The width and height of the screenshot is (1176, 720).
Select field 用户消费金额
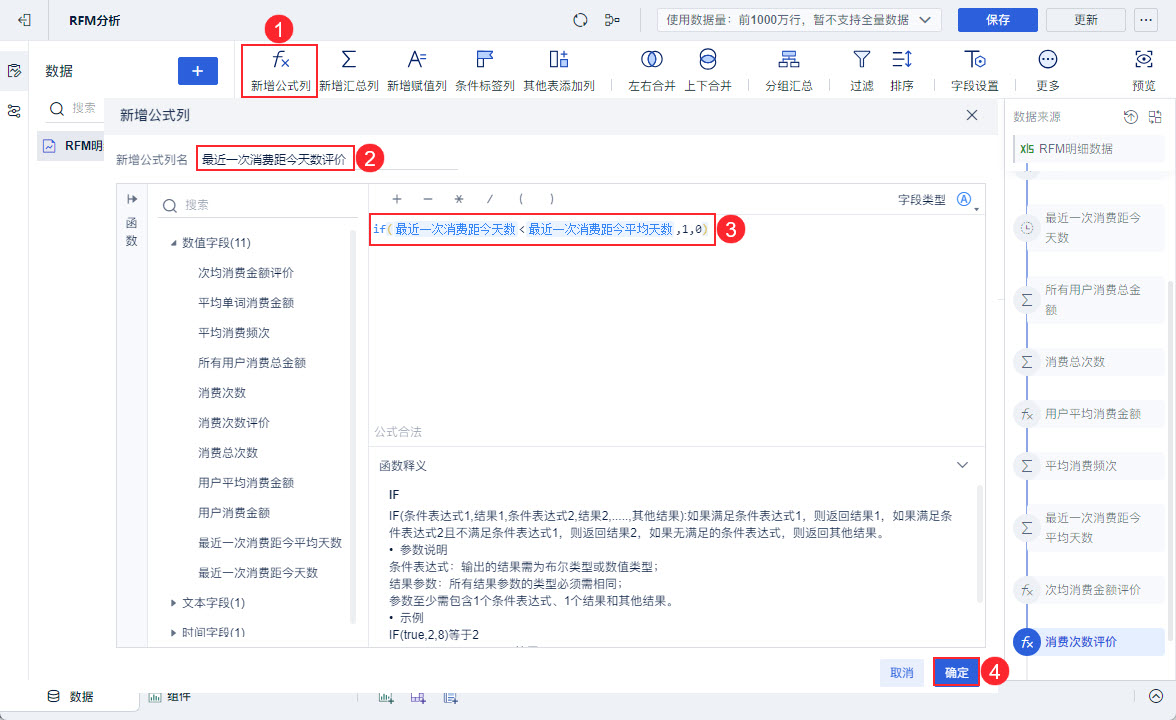tap(234, 513)
